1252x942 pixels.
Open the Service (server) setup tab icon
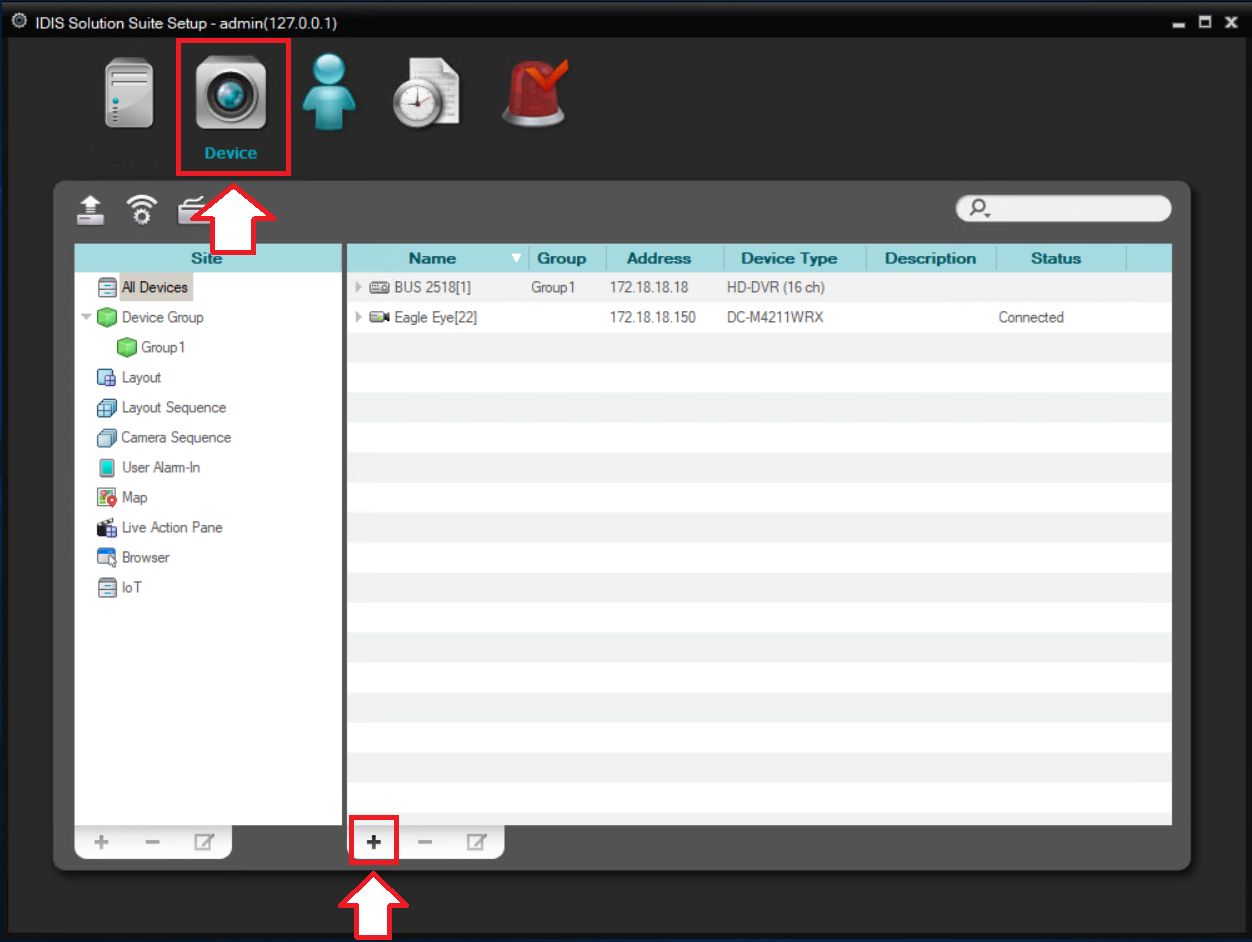tap(129, 93)
